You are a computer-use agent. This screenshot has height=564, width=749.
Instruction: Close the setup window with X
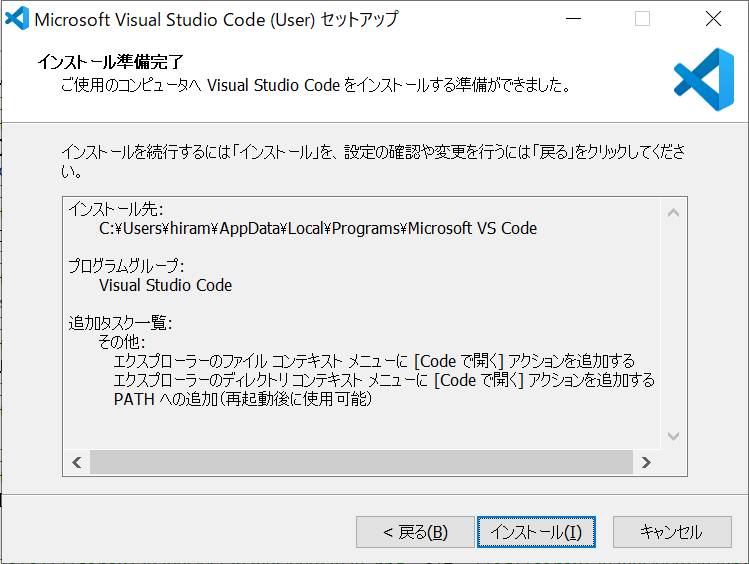(x=713, y=19)
